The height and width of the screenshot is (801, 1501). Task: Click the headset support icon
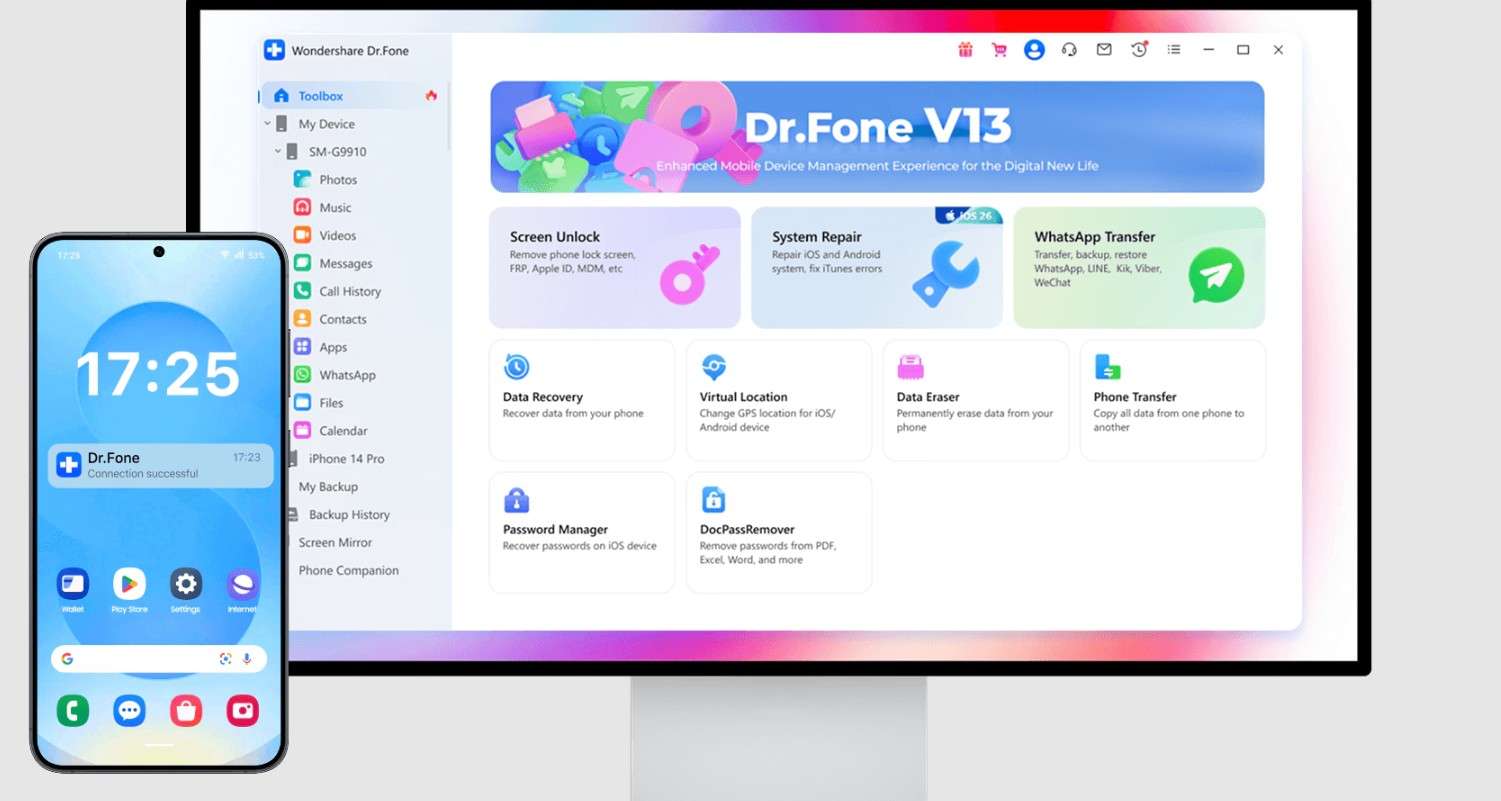tap(1069, 50)
